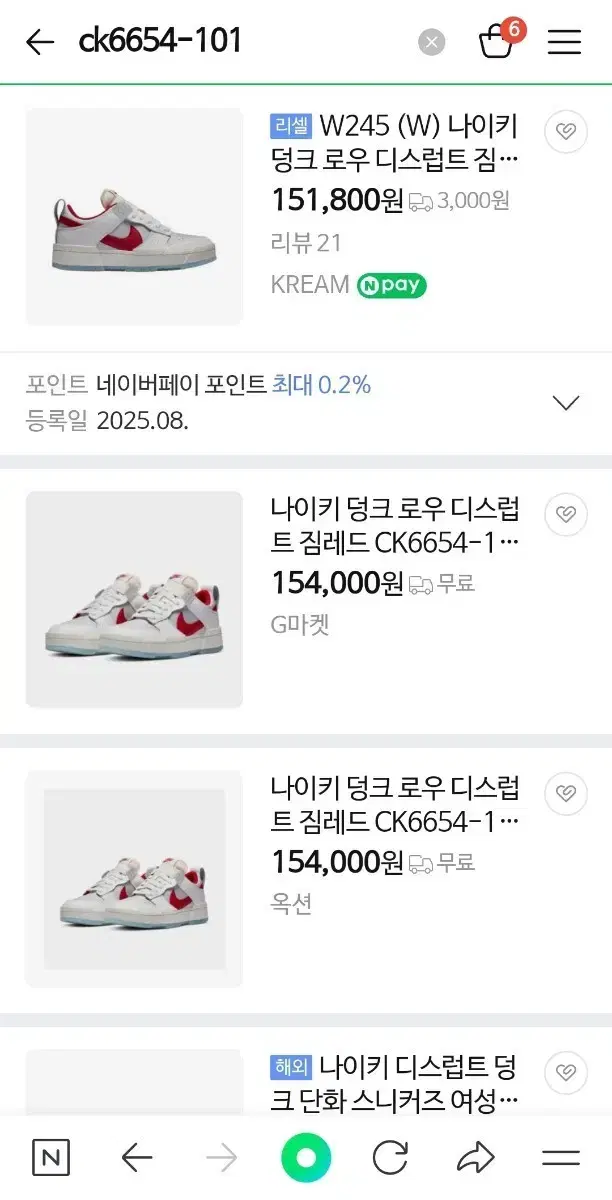Toggle wishlist heart for G마켓 listing
Image resolution: width=612 pixels, height=1200 pixels.
click(x=566, y=514)
